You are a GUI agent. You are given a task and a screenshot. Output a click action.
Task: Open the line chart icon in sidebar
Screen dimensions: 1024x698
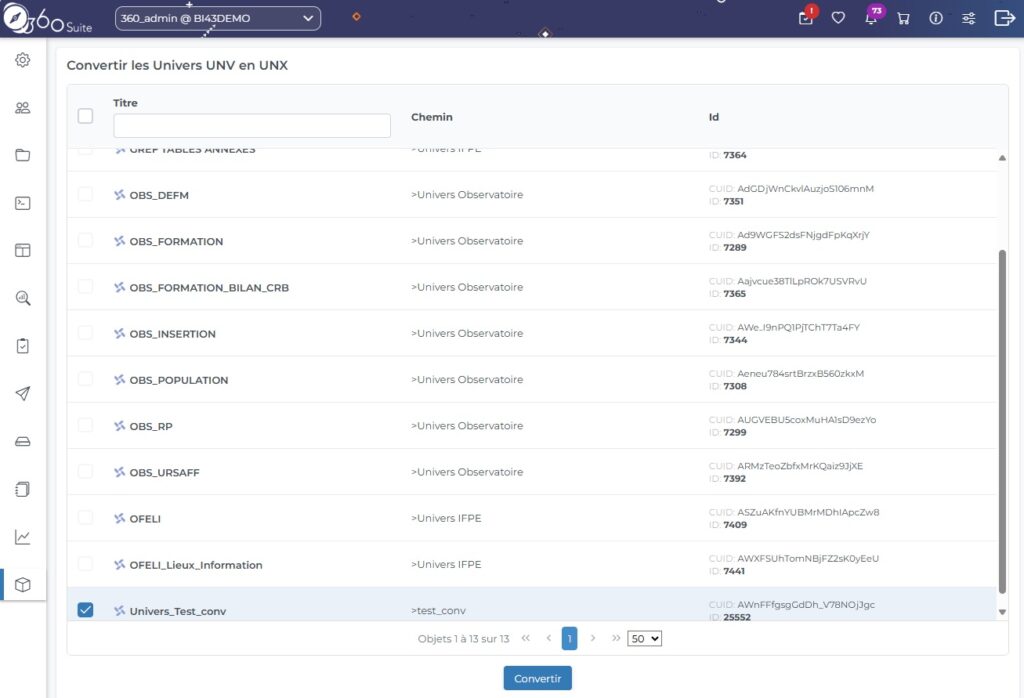point(22,537)
